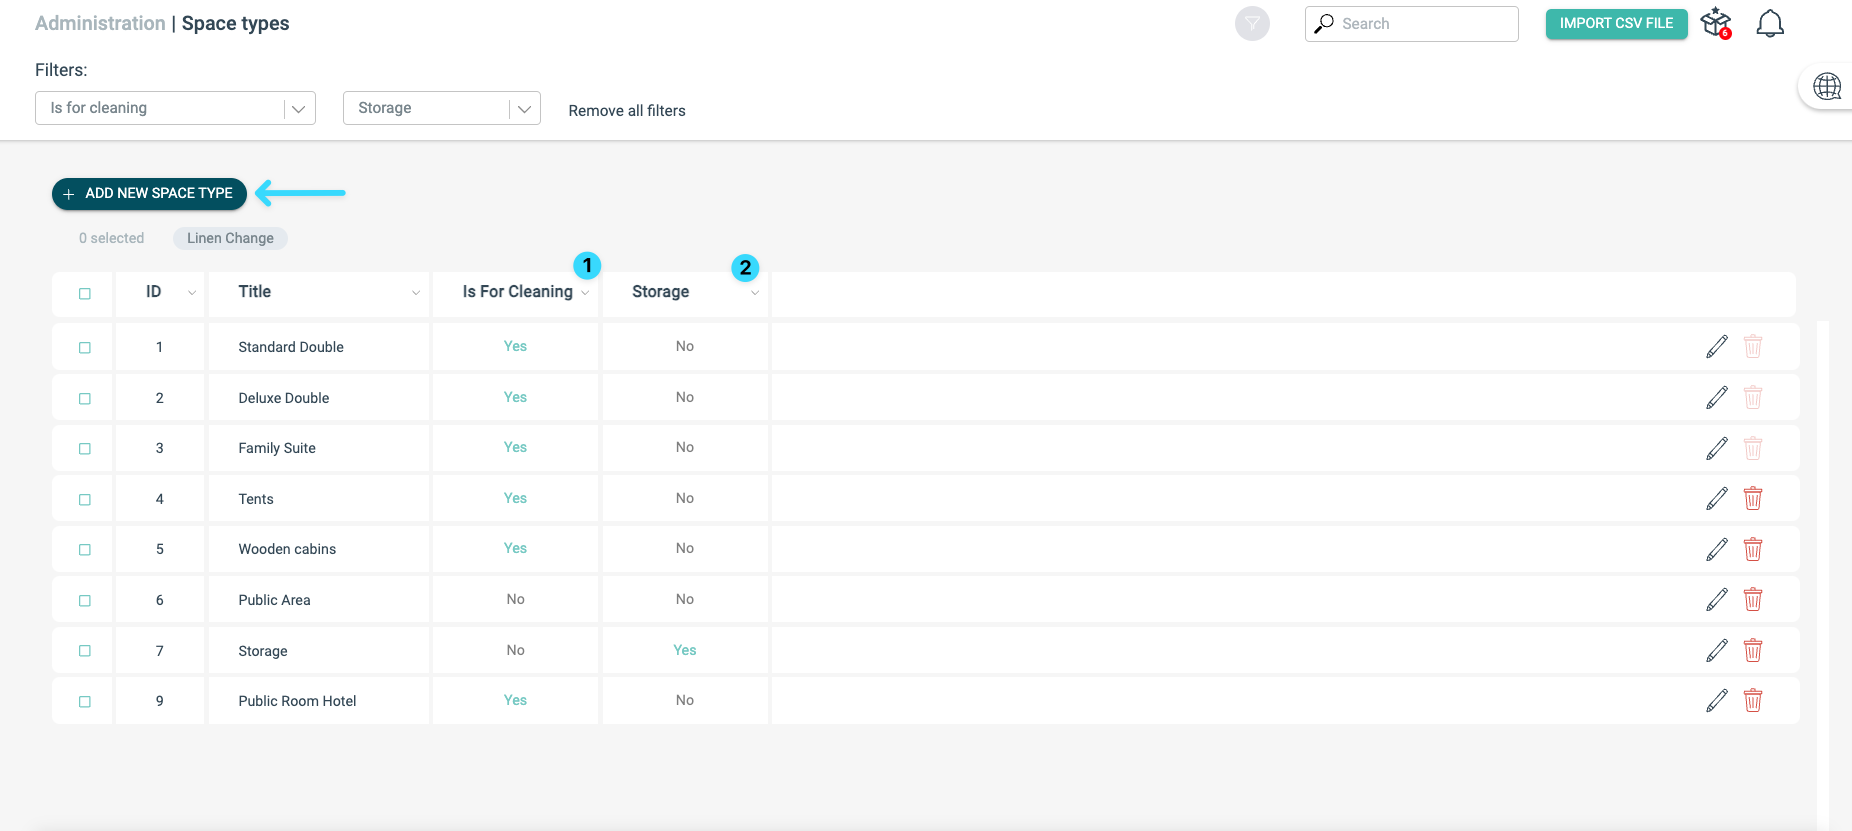The height and width of the screenshot is (831, 1852).
Task: Edit the Public Area row pencil icon
Action: point(1717,600)
